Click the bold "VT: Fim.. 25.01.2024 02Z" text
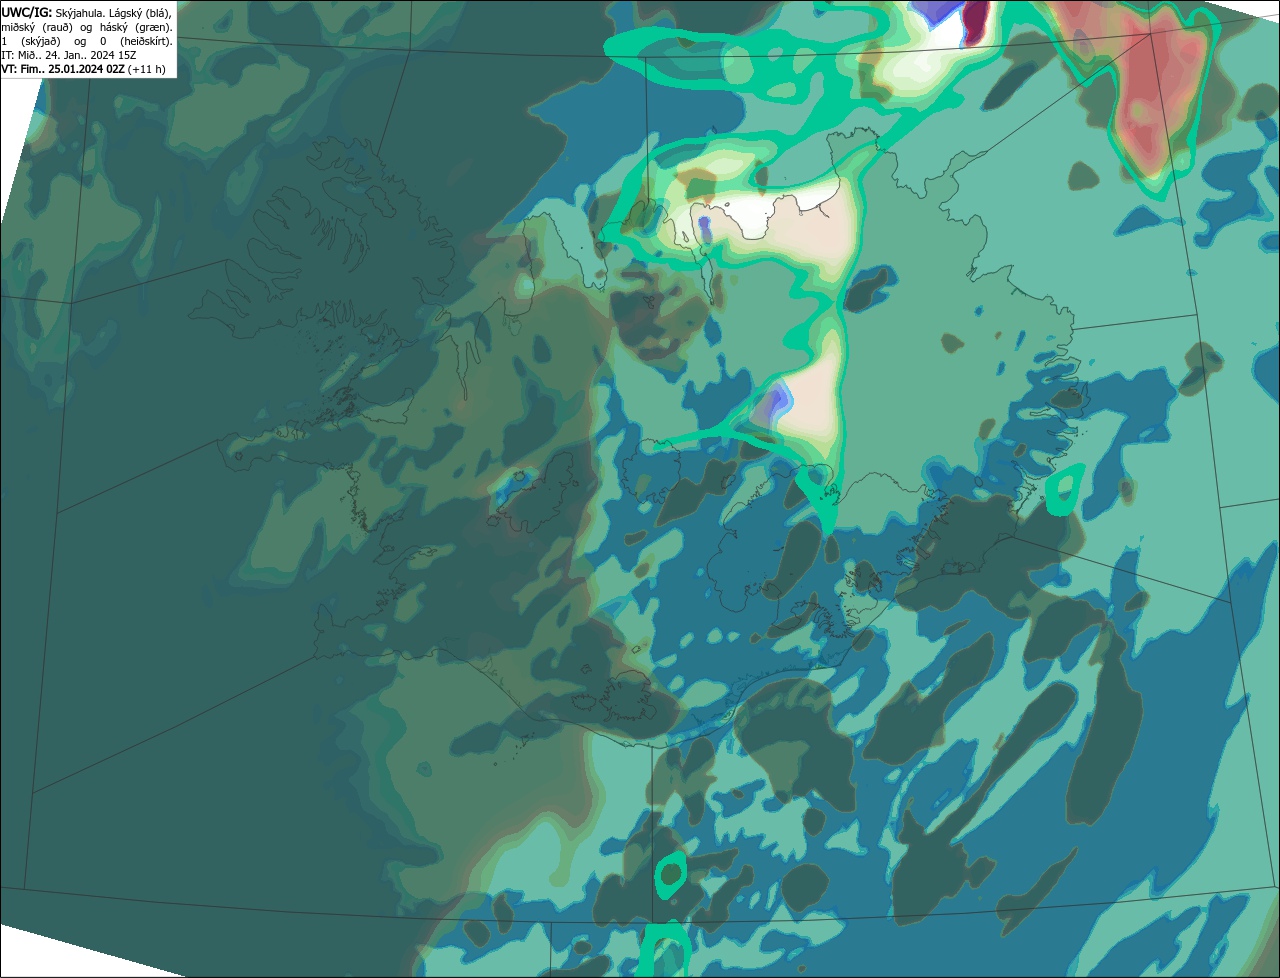The height and width of the screenshot is (978, 1280). [63, 69]
